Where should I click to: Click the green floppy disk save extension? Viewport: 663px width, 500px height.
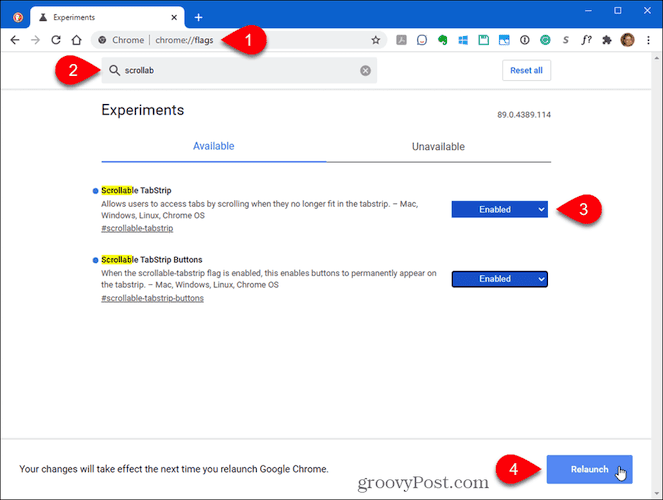[483, 40]
